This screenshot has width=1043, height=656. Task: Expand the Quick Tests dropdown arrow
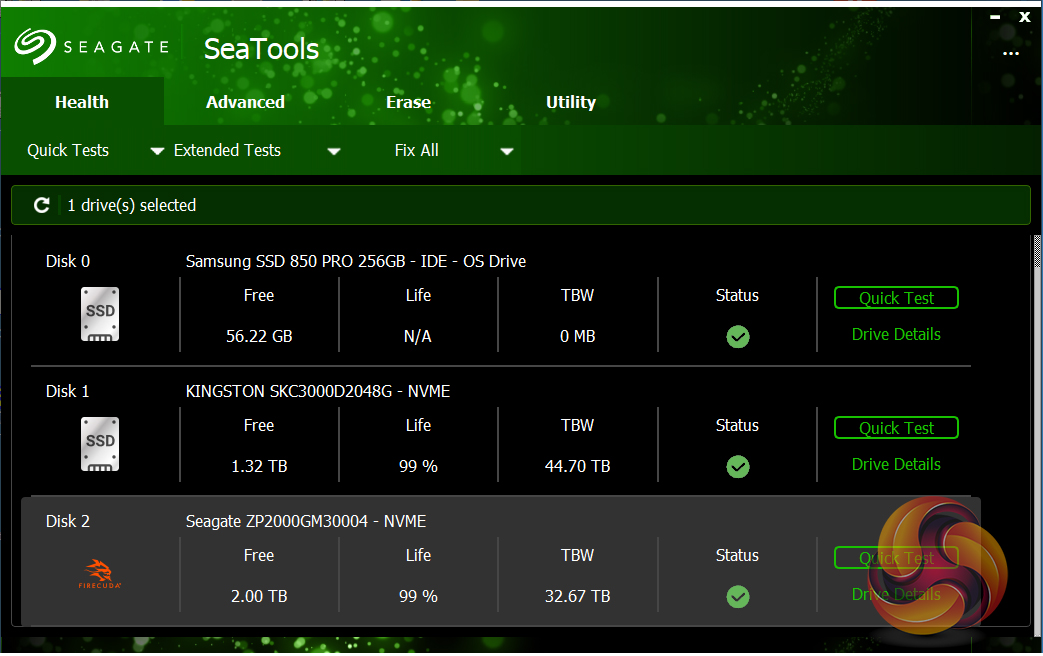[157, 152]
